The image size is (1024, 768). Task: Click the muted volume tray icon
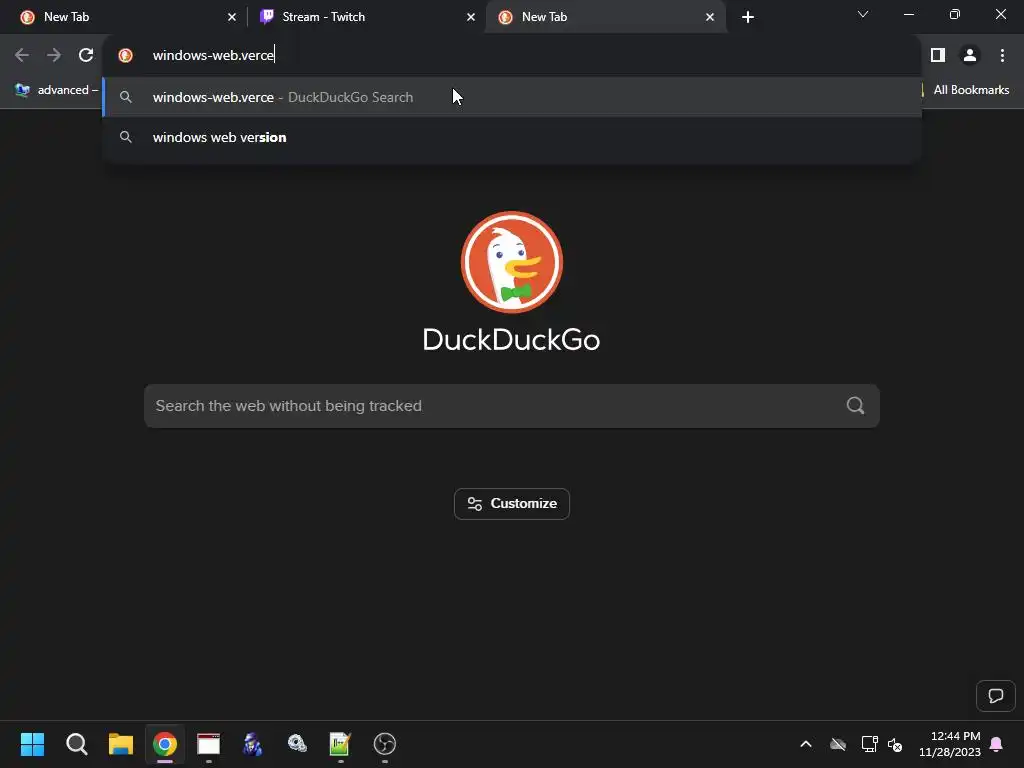pyautogui.click(x=895, y=744)
